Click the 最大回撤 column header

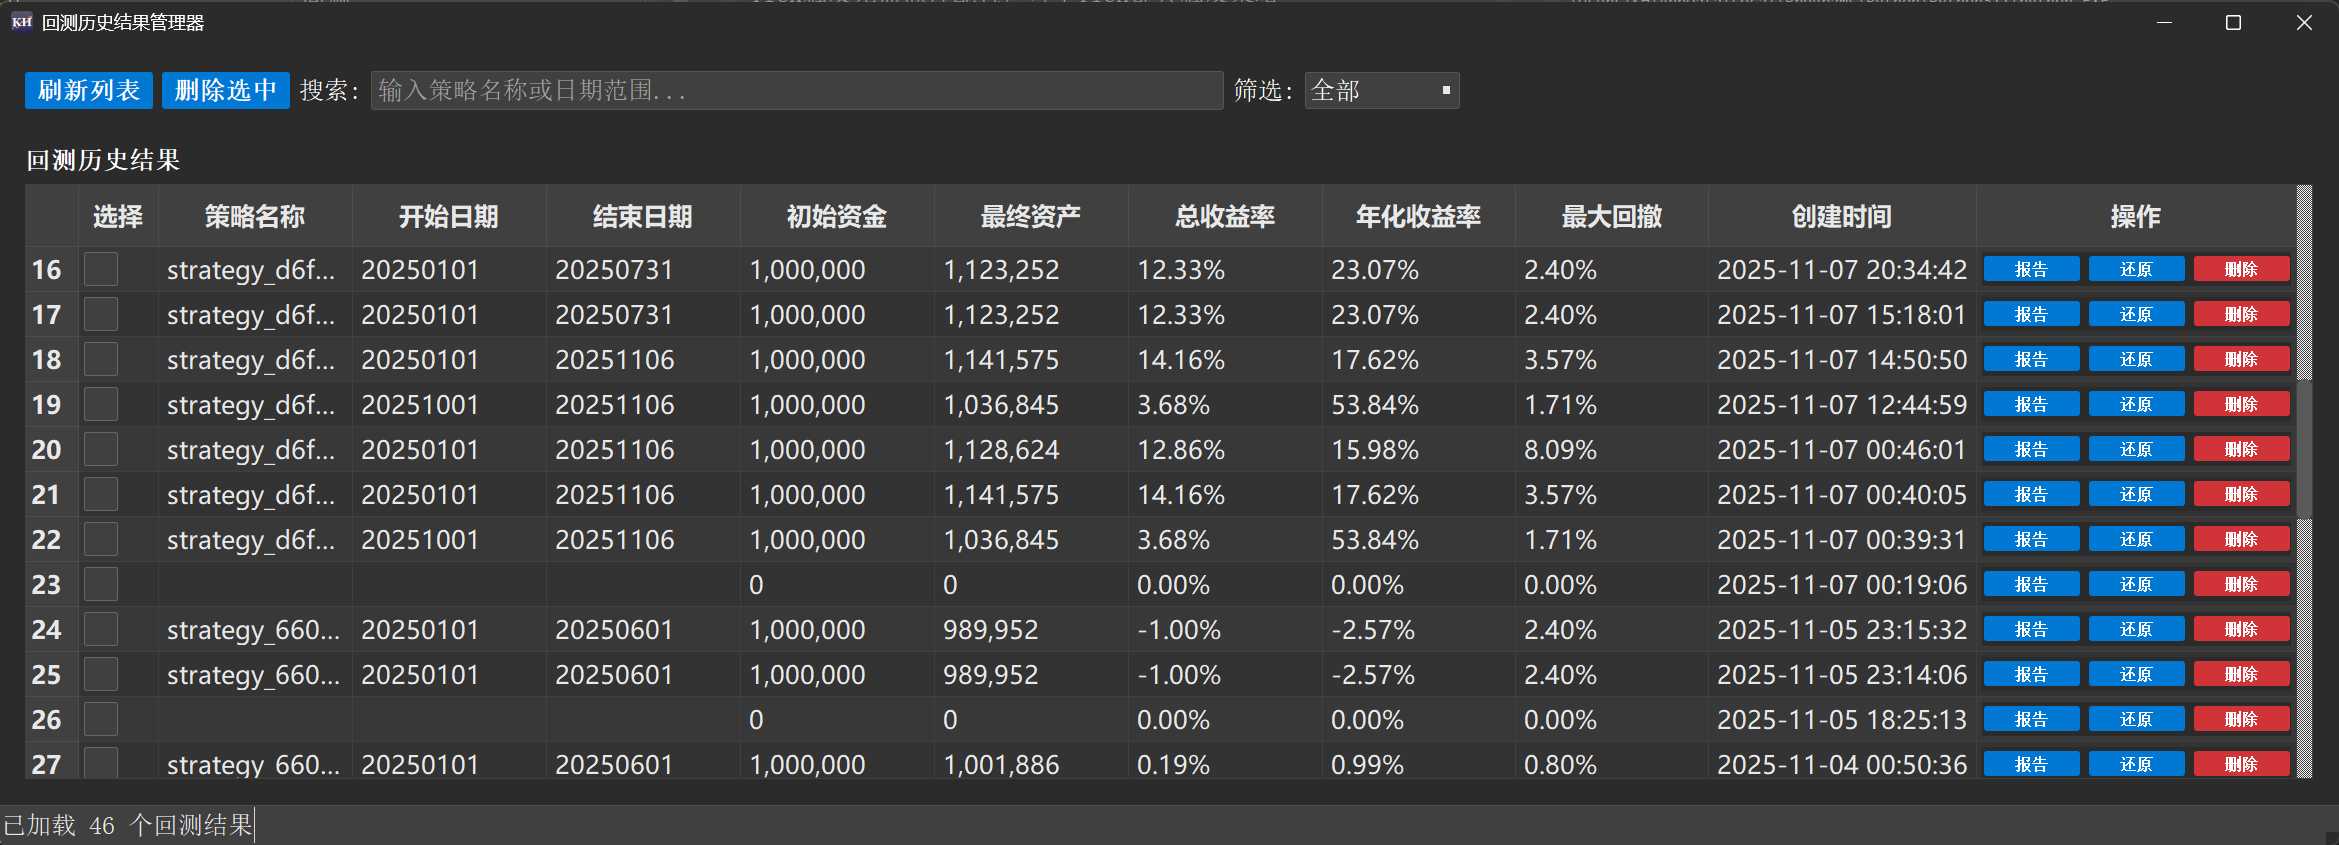pos(1611,216)
